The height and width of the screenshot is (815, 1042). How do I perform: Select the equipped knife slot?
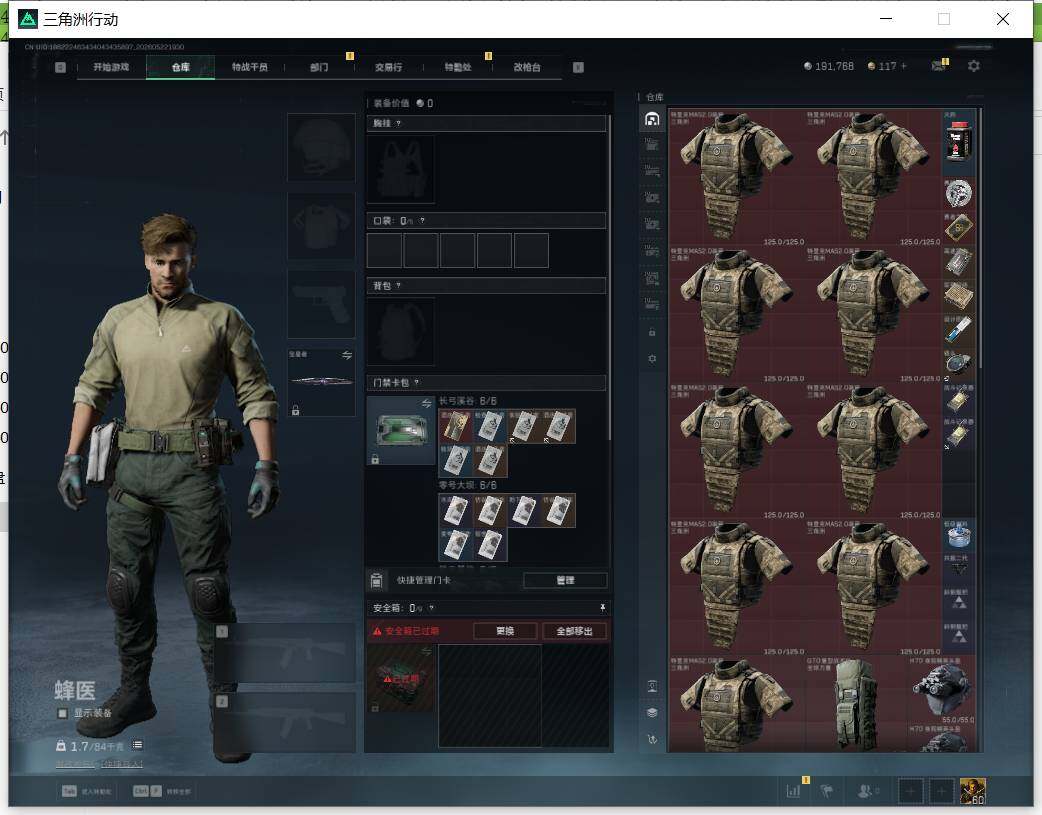(321, 382)
